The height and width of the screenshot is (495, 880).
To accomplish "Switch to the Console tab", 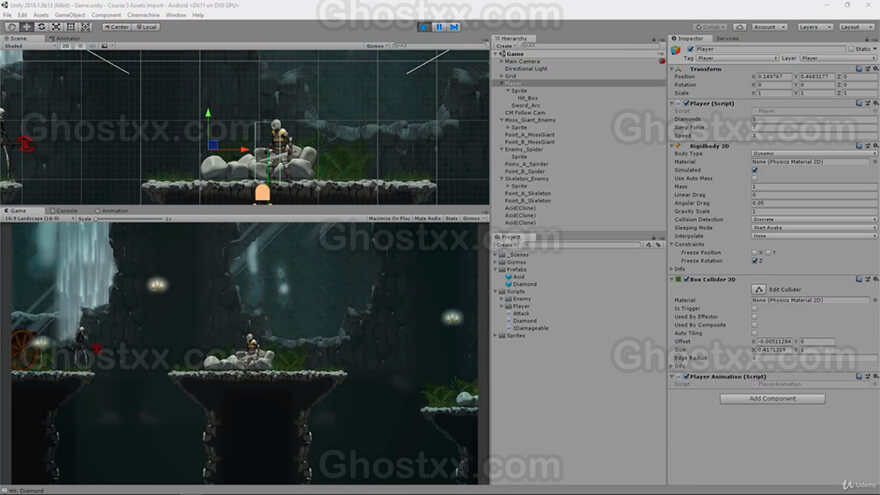I will coord(64,211).
